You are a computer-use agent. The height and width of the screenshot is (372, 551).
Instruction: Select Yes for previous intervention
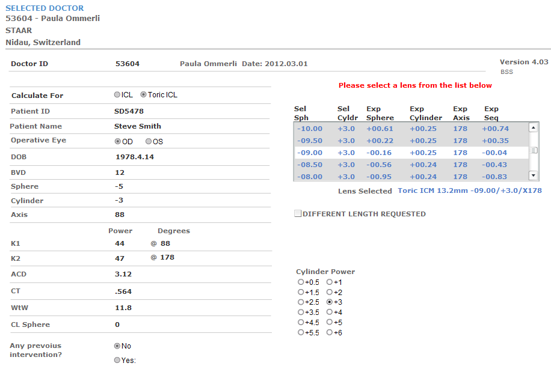click(x=117, y=360)
